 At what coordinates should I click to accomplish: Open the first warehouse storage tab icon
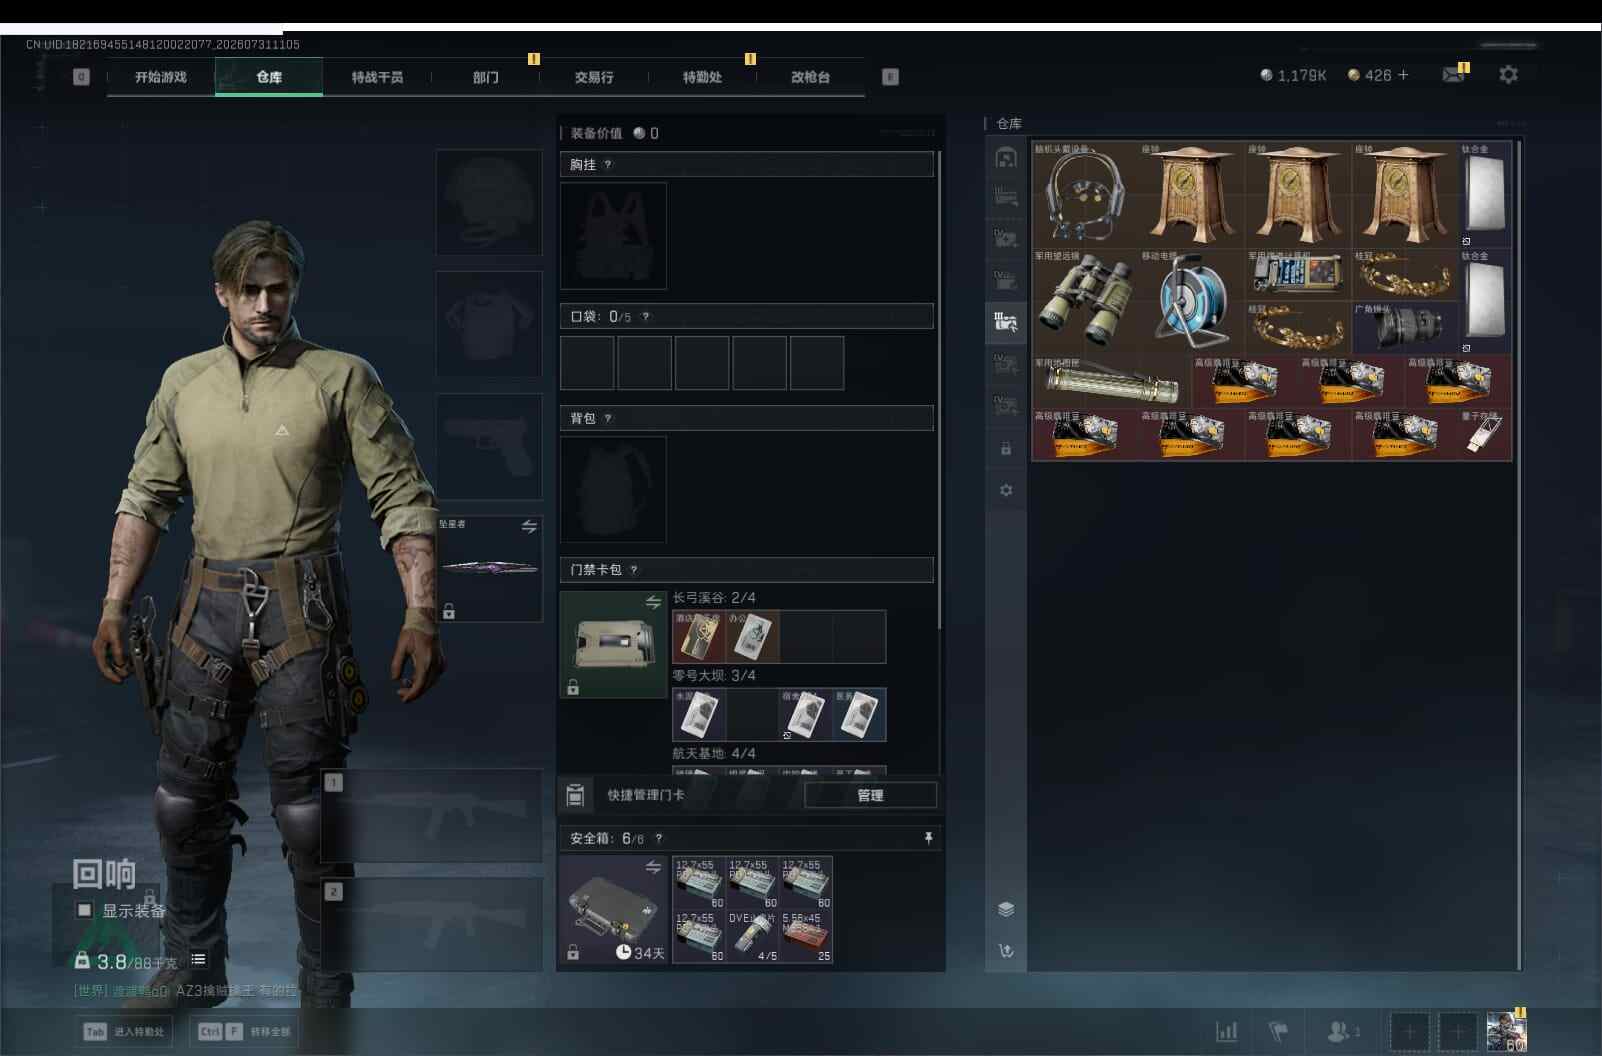pos(1006,157)
